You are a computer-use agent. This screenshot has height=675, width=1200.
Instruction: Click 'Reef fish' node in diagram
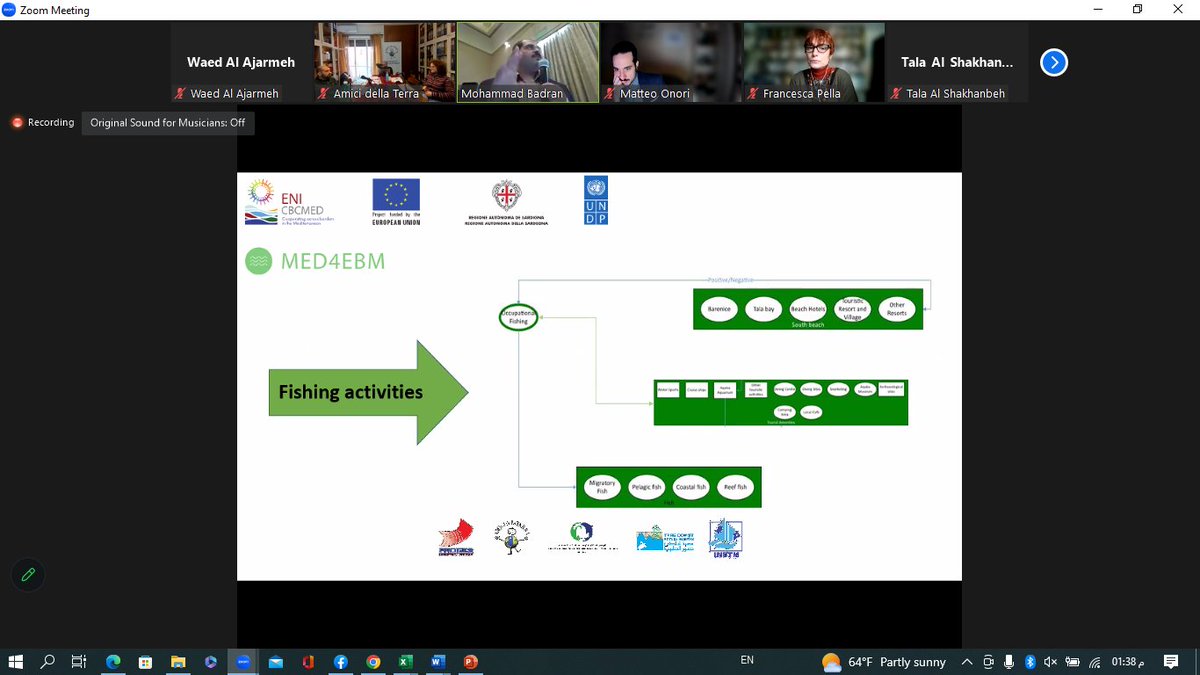pyautogui.click(x=737, y=487)
